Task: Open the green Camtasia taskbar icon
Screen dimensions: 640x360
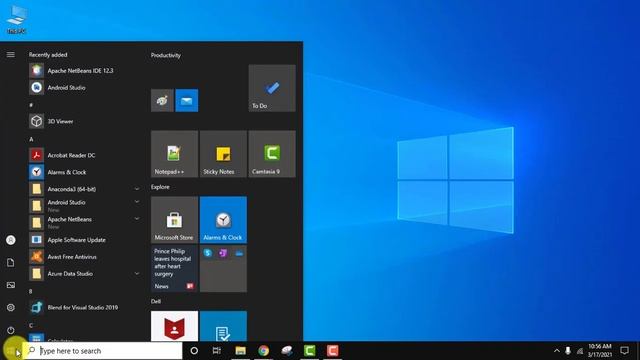Action: pos(309,351)
